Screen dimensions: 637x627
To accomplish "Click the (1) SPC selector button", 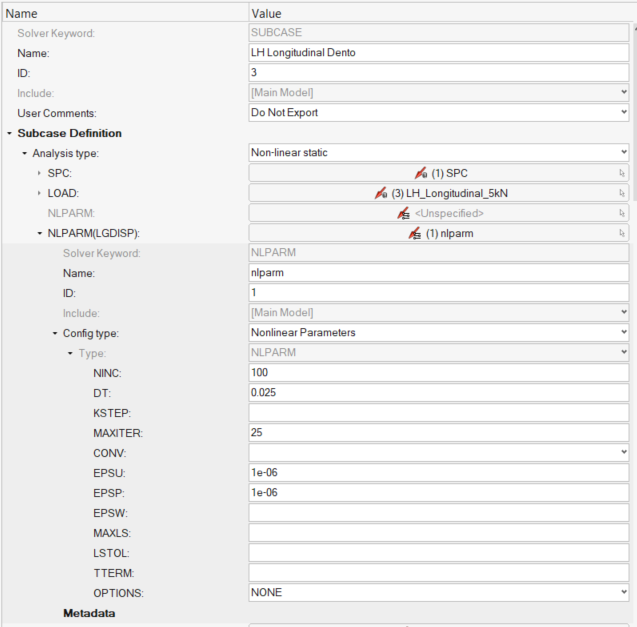I will pos(439,173).
